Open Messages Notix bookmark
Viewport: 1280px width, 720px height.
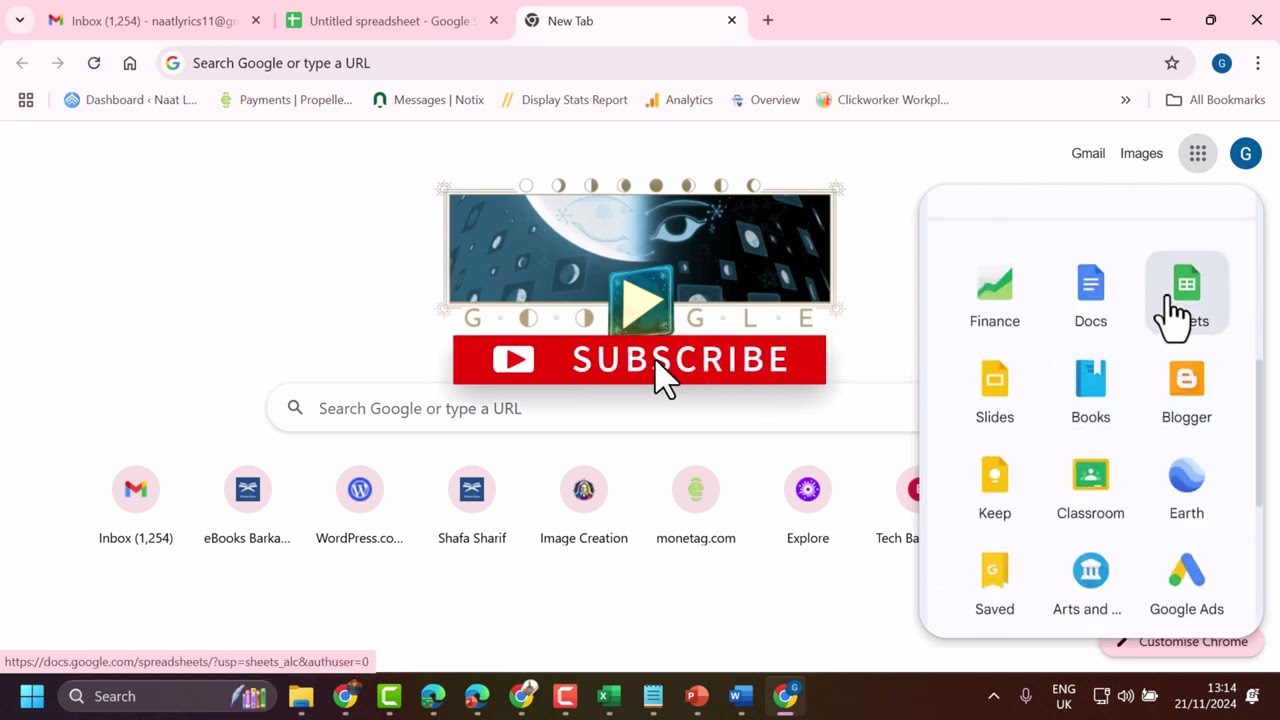pyautogui.click(x=428, y=100)
